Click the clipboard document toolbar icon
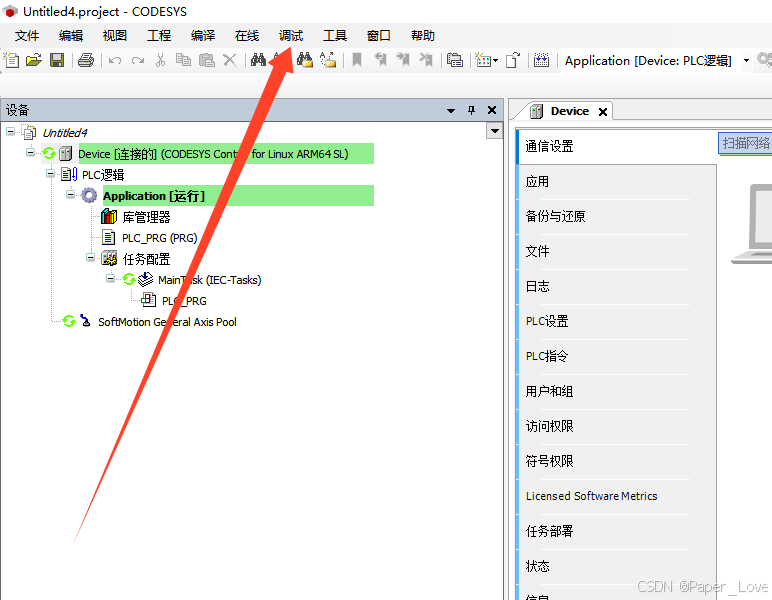The width and height of the screenshot is (772, 600). pyautogui.click(x=513, y=60)
